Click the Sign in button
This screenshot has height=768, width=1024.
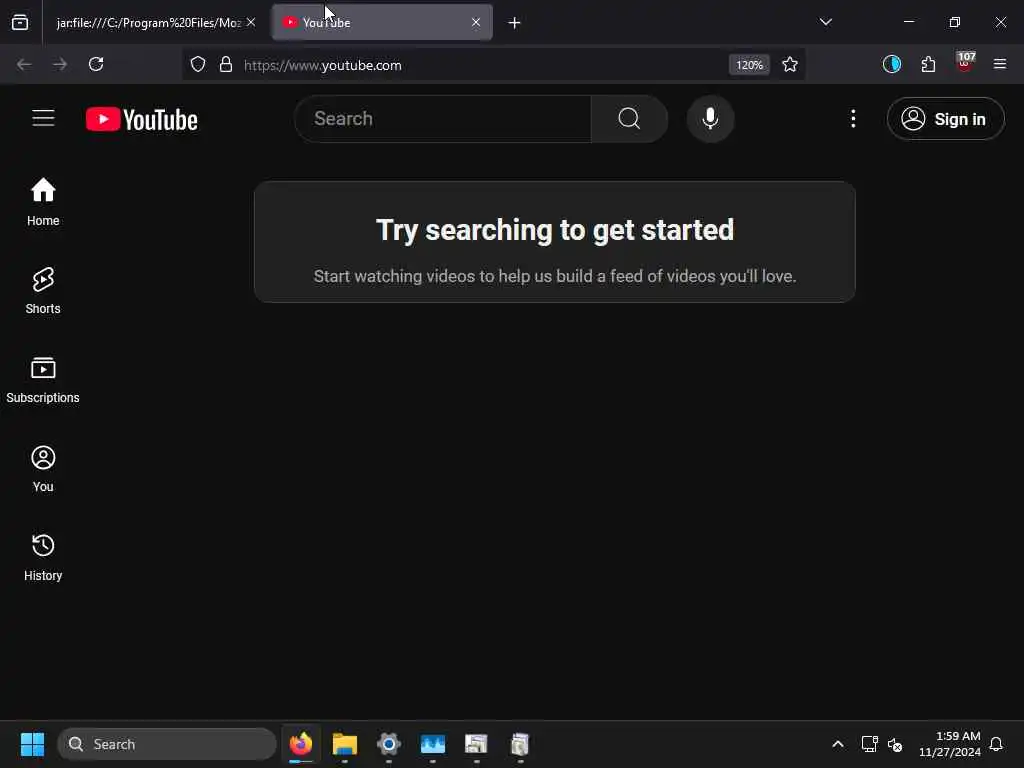tap(945, 119)
